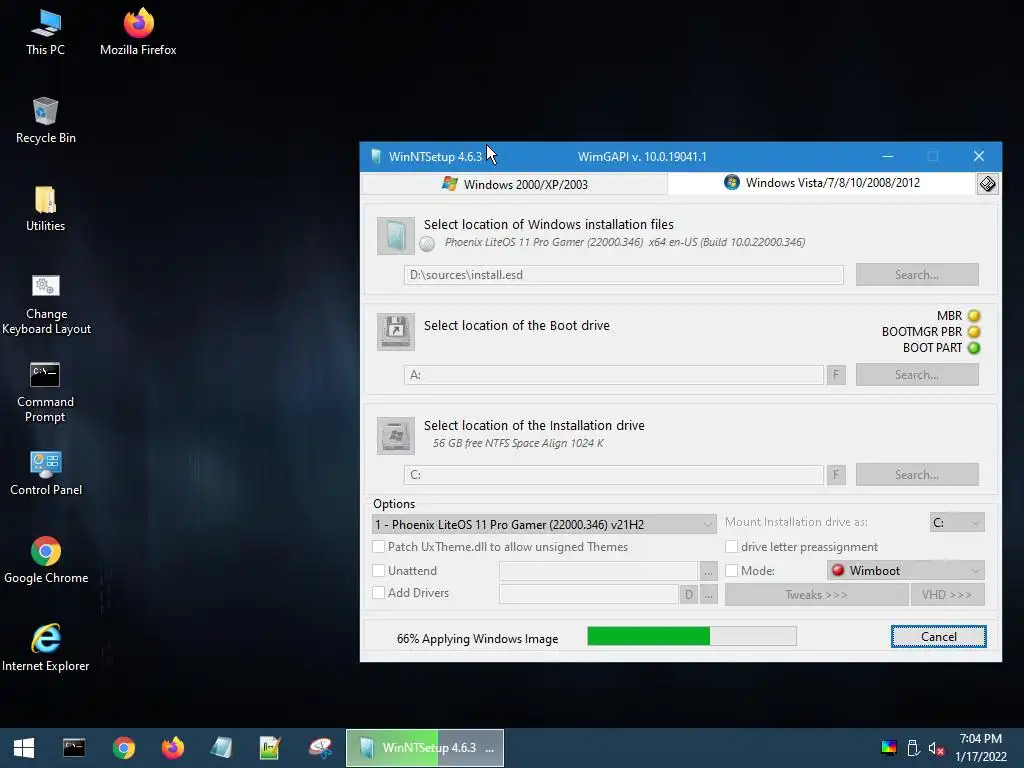Viewport: 1024px width, 768px height.
Task: Open Recycle Bin on desktop
Action: 46,121
